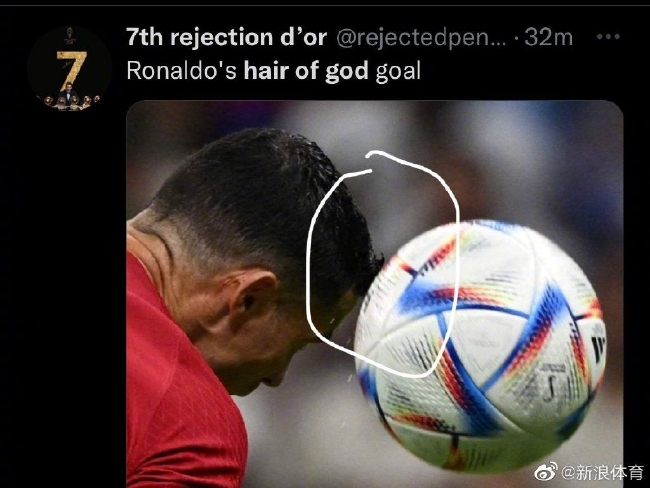Click the hand-drawn white outline in photo
This screenshot has width=650, height=488.
click(383, 264)
